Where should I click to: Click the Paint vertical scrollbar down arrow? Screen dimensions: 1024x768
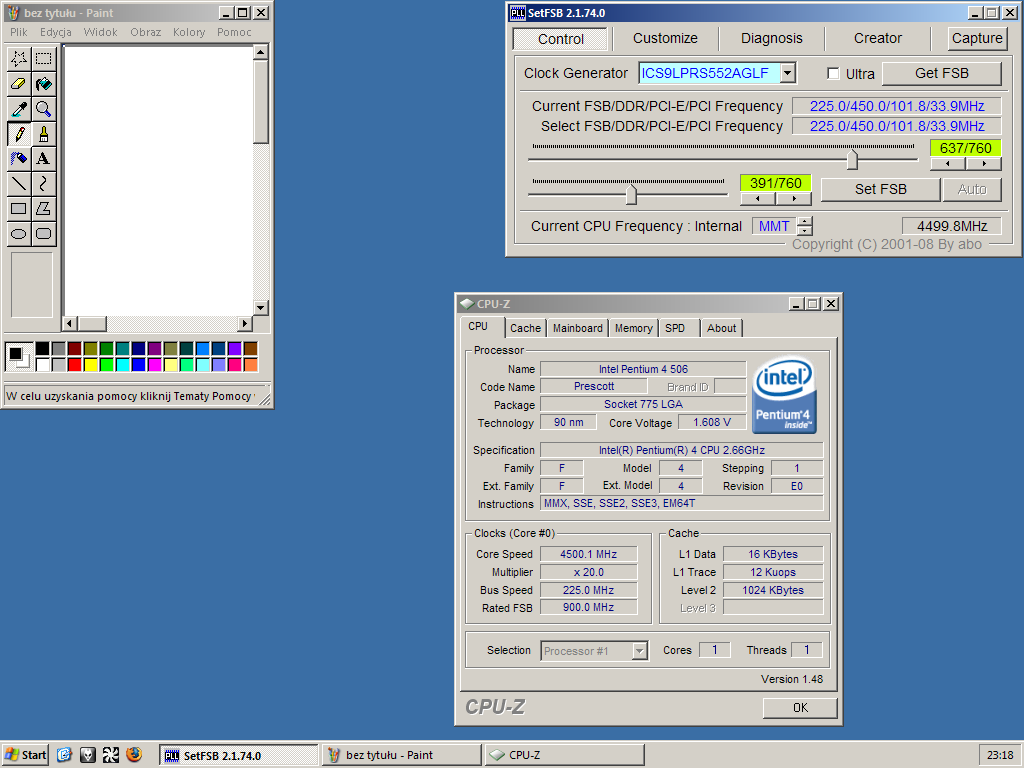click(x=261, y=308)
